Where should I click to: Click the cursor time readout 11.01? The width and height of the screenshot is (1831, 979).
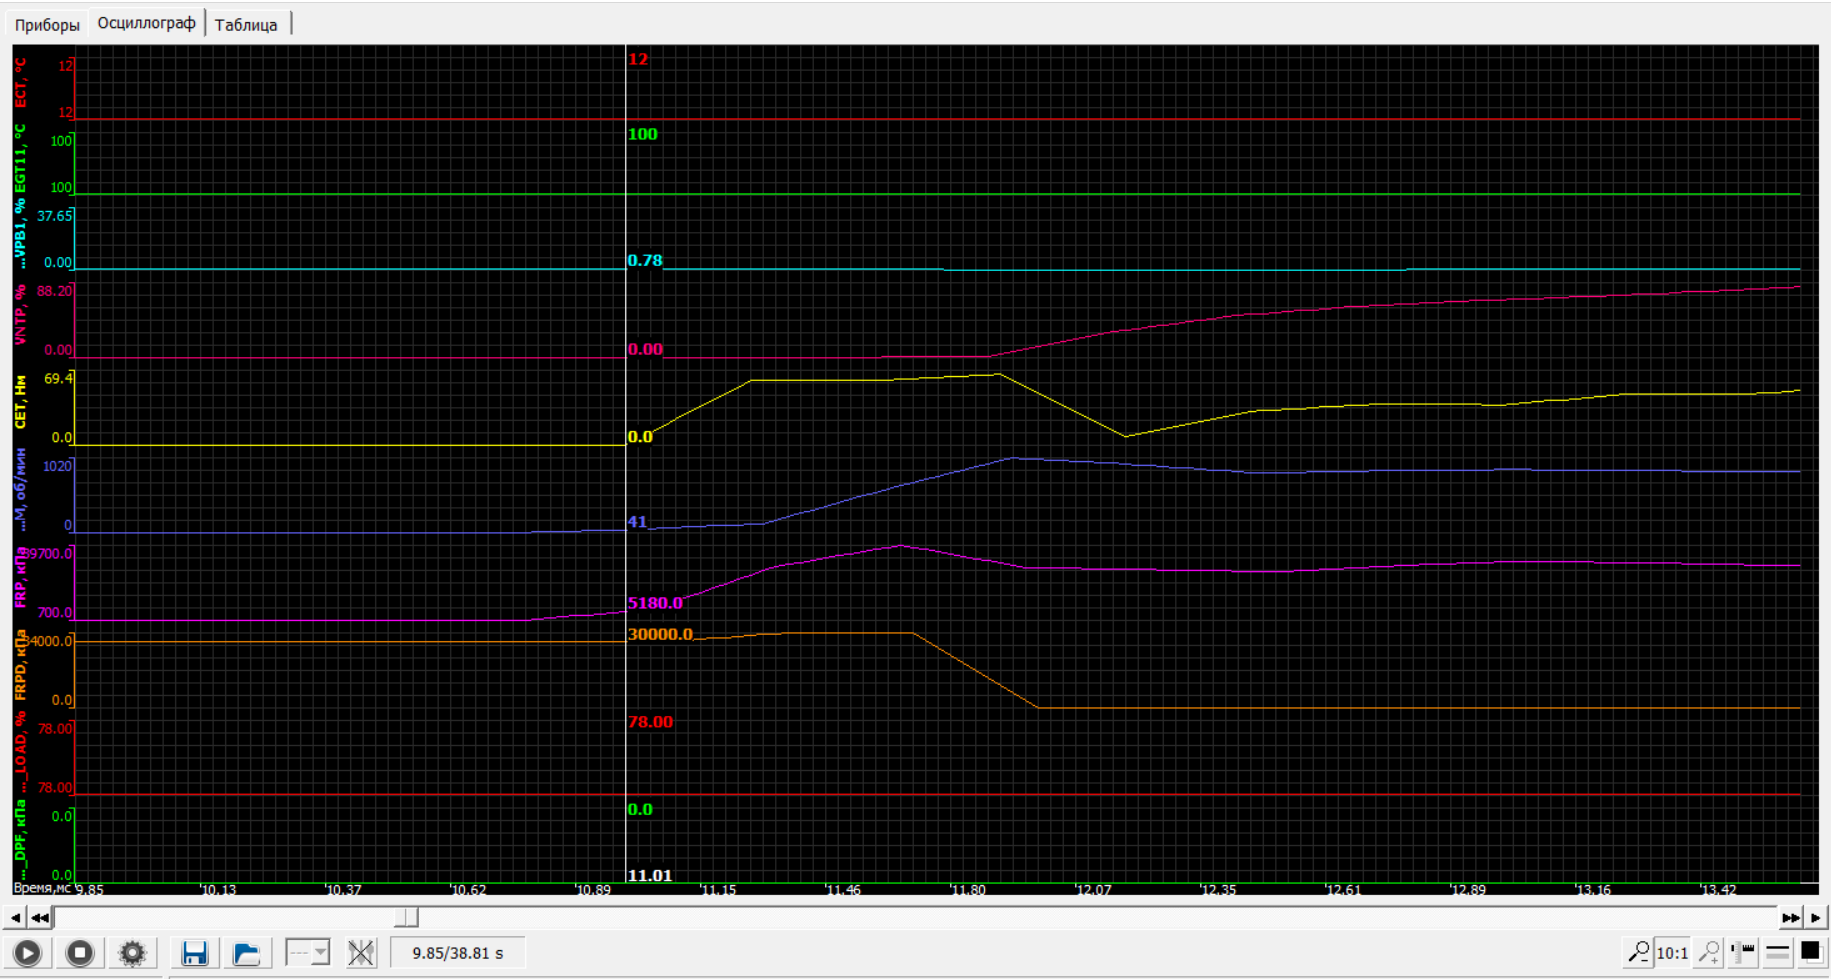pyautogui.click(x=650, y=876)
